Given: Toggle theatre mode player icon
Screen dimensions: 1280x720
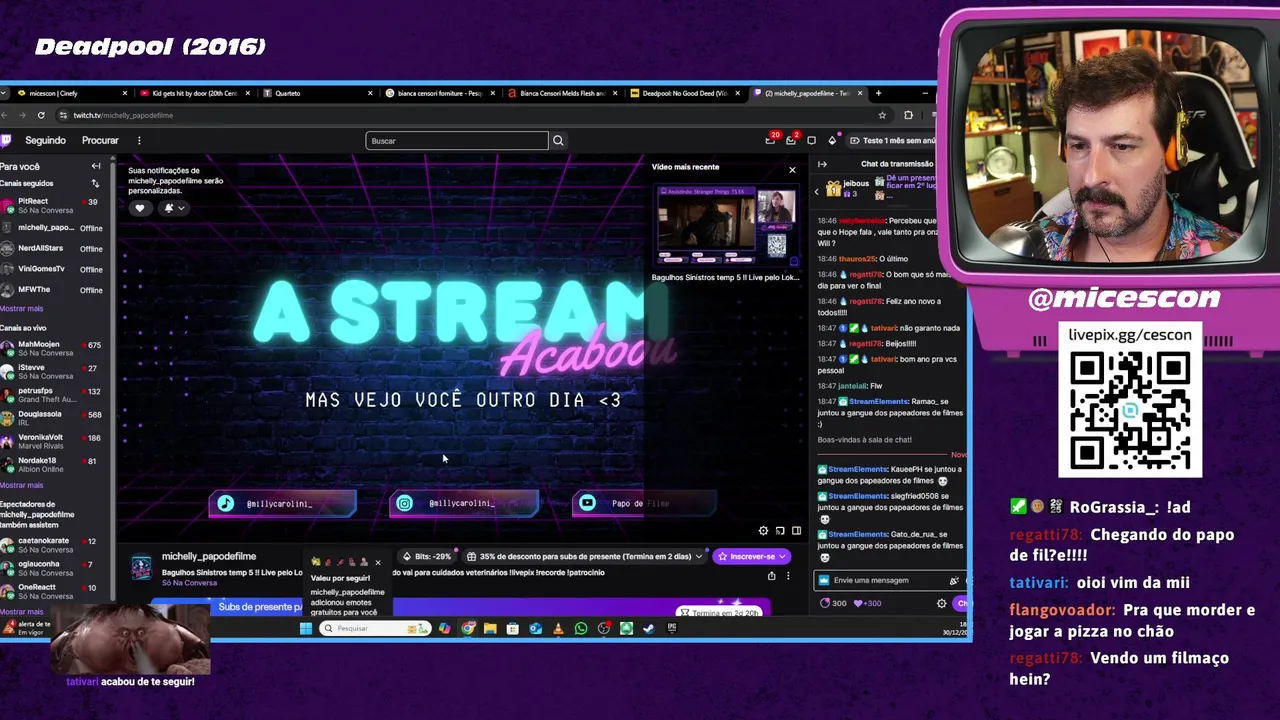Looking at the screenshot, I should pos(796,531).
